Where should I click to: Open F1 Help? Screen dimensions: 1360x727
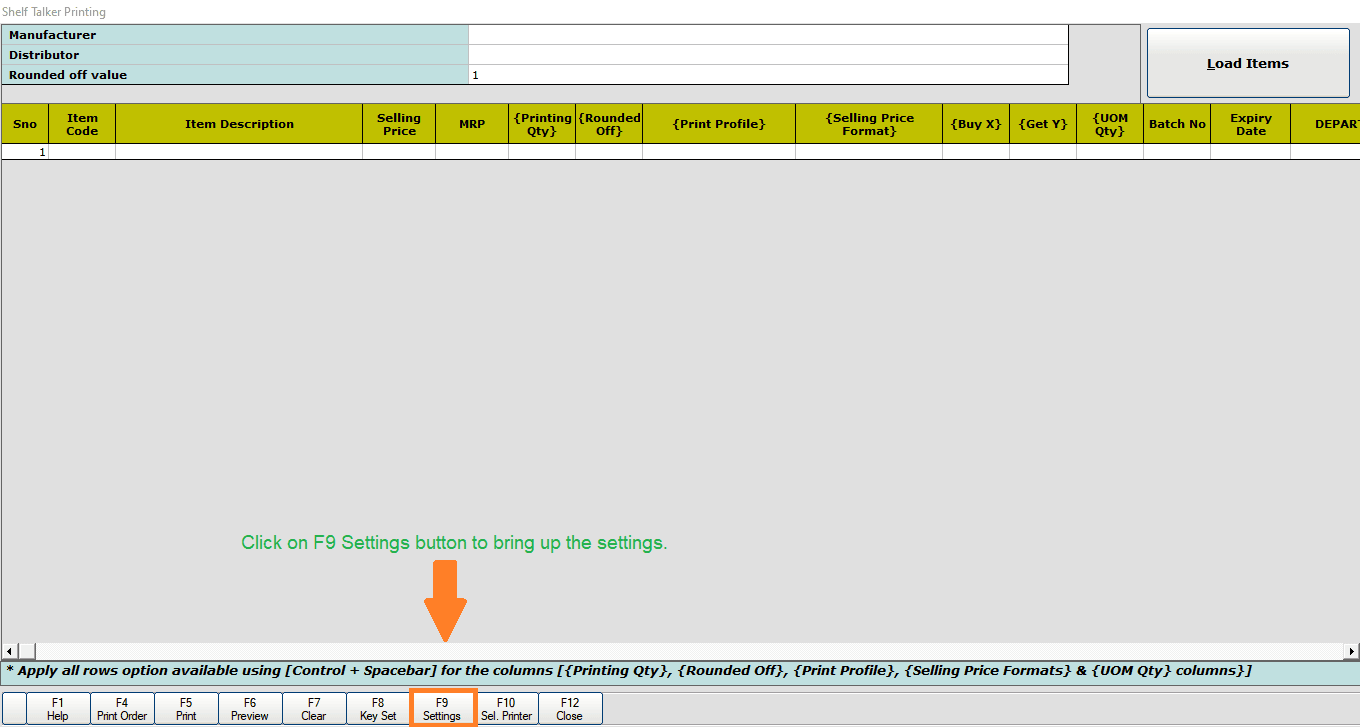58,709
